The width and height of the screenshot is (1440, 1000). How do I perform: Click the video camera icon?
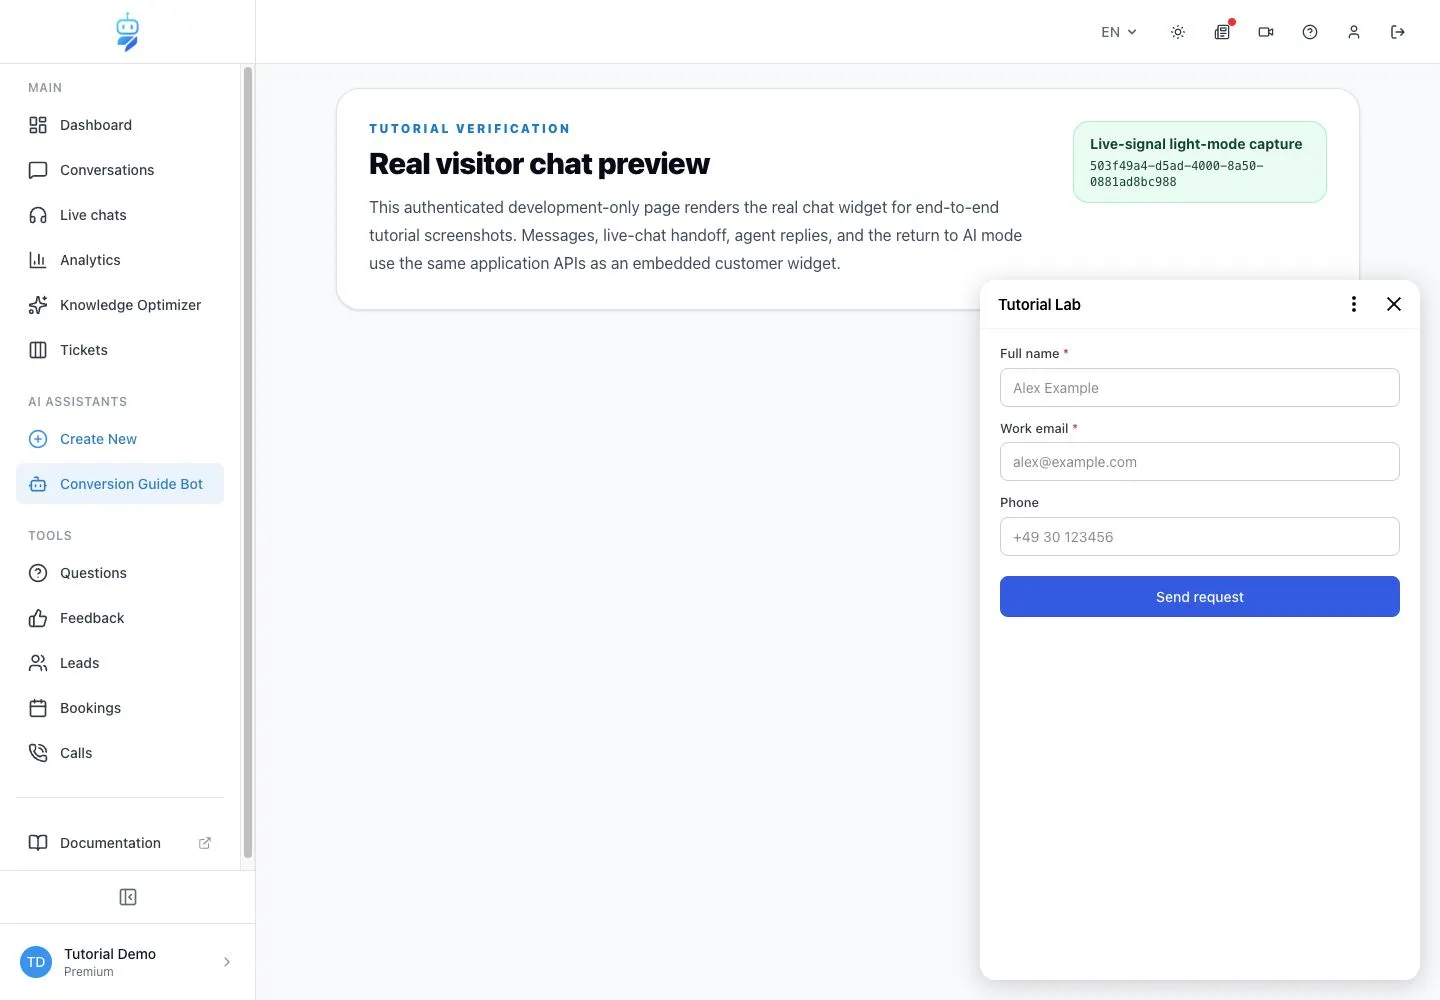[x=1266, y=32]
